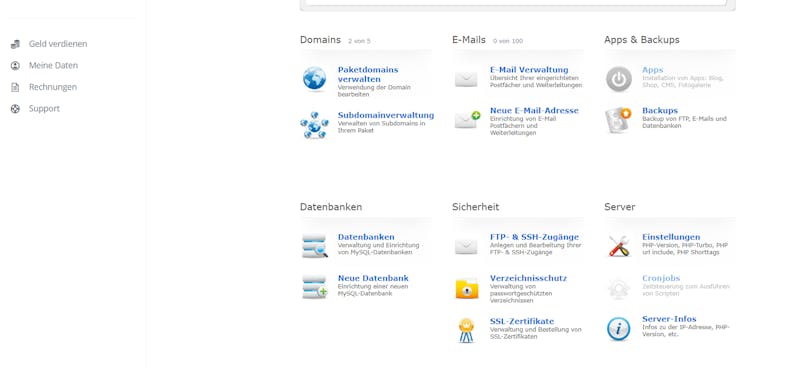800x368 pixels.
Task: Click the text "Verwendung der Domain bearbeiten"
Action: [x=374, y=91]
